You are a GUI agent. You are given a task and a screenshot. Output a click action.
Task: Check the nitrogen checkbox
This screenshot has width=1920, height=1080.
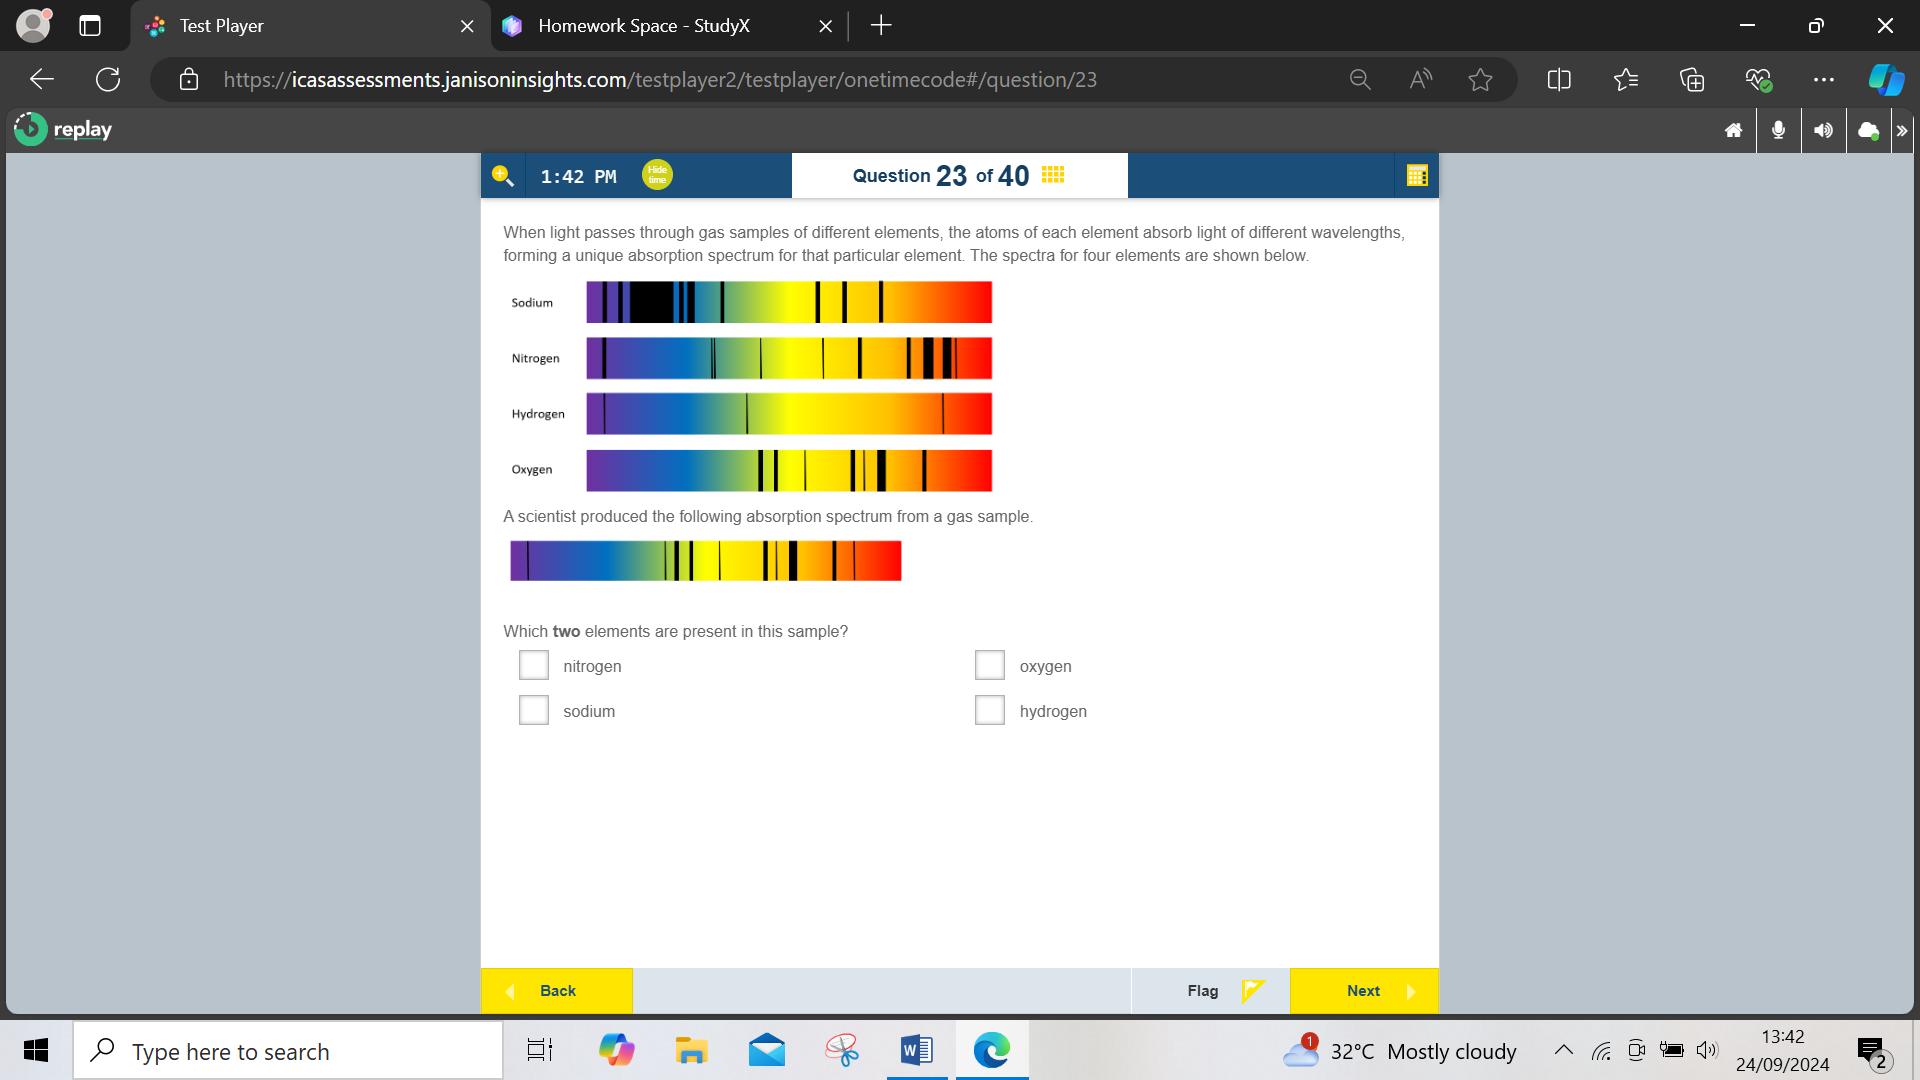pyautogui.click(x=534, y=665)
